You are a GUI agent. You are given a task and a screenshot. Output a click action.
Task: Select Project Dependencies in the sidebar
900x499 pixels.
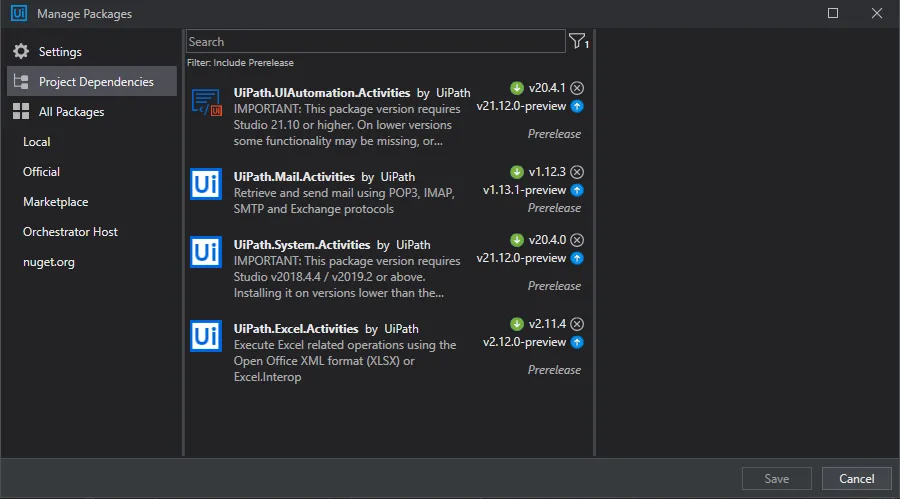[95, 82]
